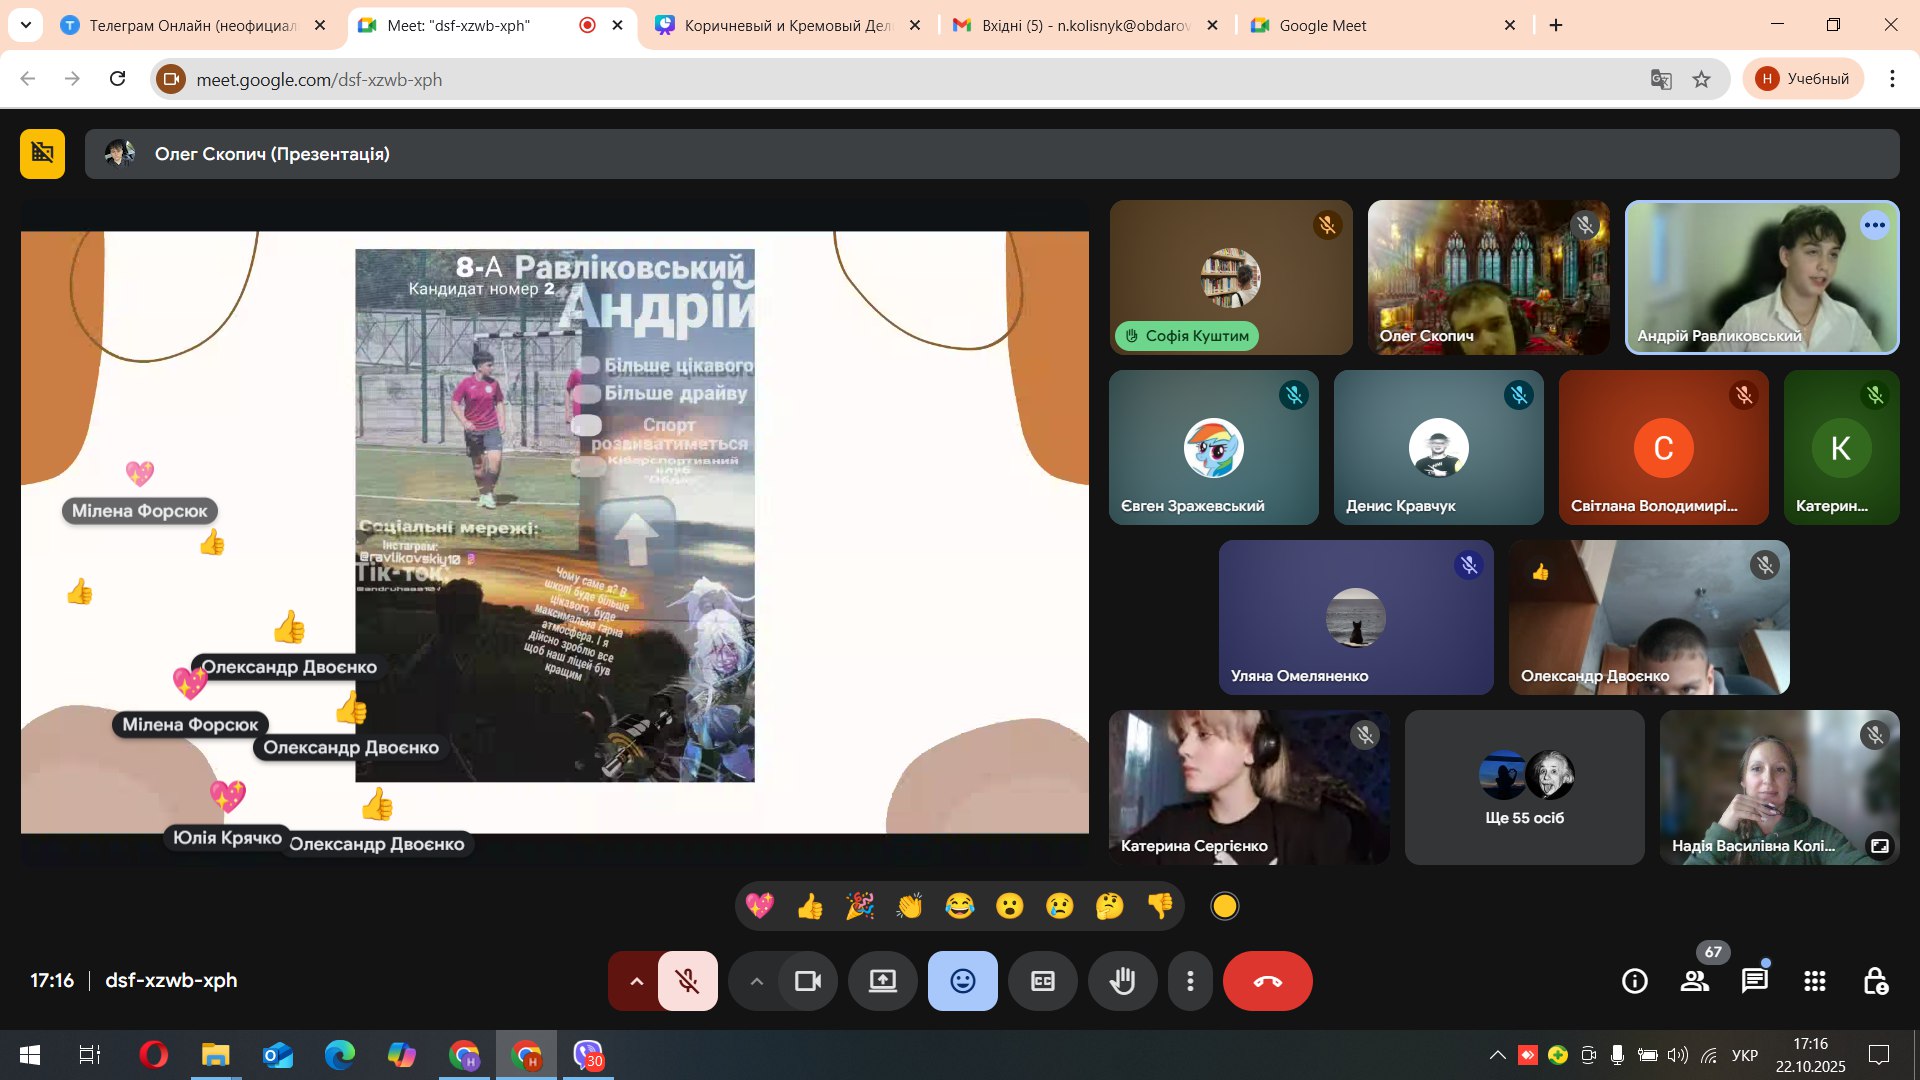Expand audio settings arrow beside microphone
This screenshot has width=1920, height=1080.
(x=636, y=981)
